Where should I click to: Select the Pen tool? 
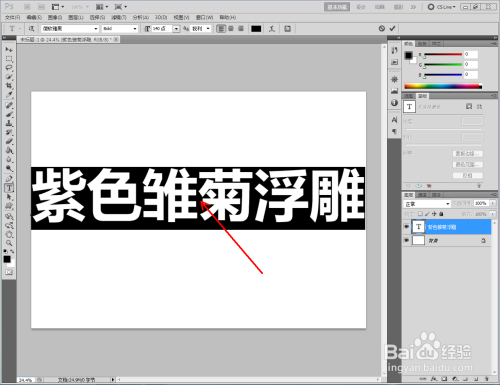point(9,179)
